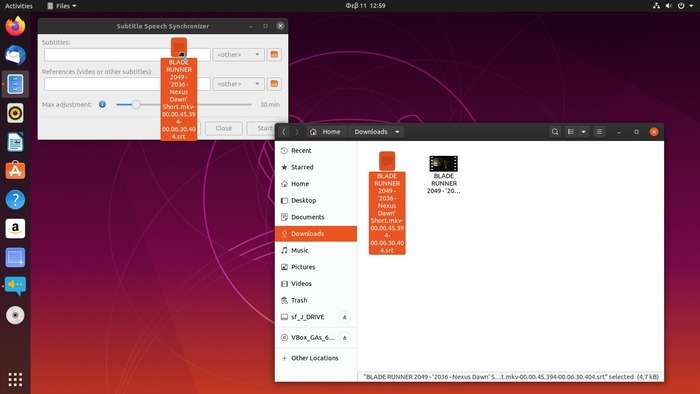The width and height of the screenshot is (700, 394).
Task: Open the screenshot tool in dock
Action: click(x=15, y=257)
